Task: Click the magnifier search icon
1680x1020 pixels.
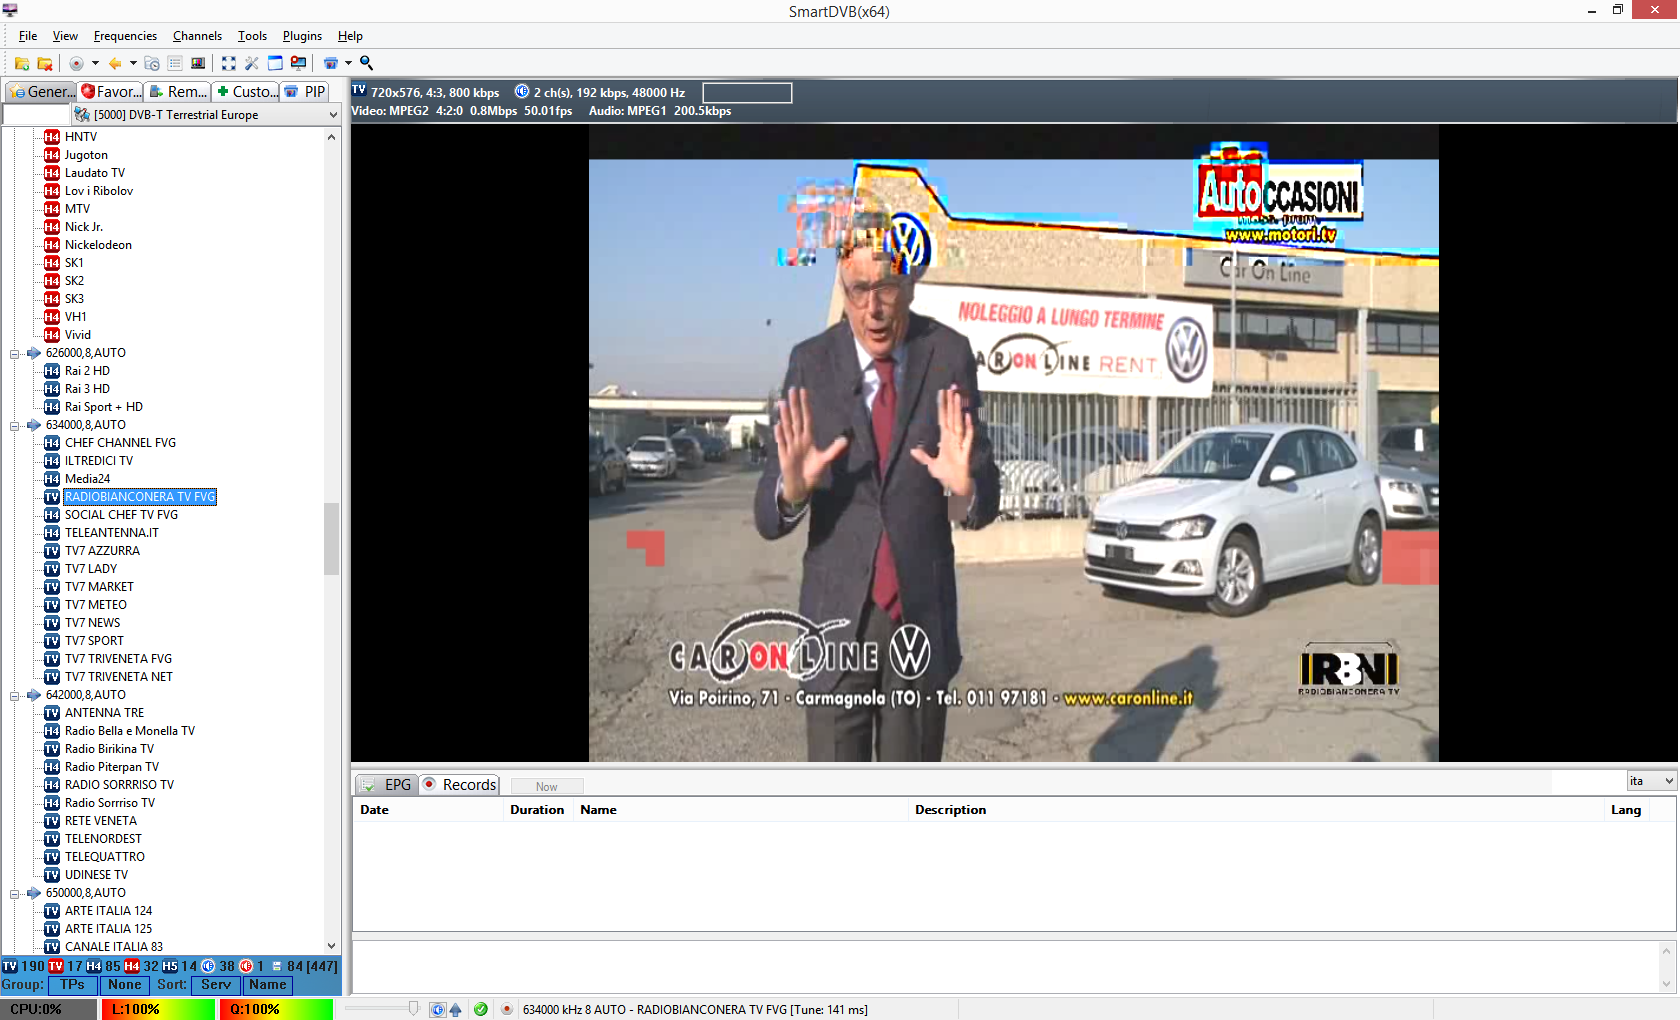Action: pos(367,63)
